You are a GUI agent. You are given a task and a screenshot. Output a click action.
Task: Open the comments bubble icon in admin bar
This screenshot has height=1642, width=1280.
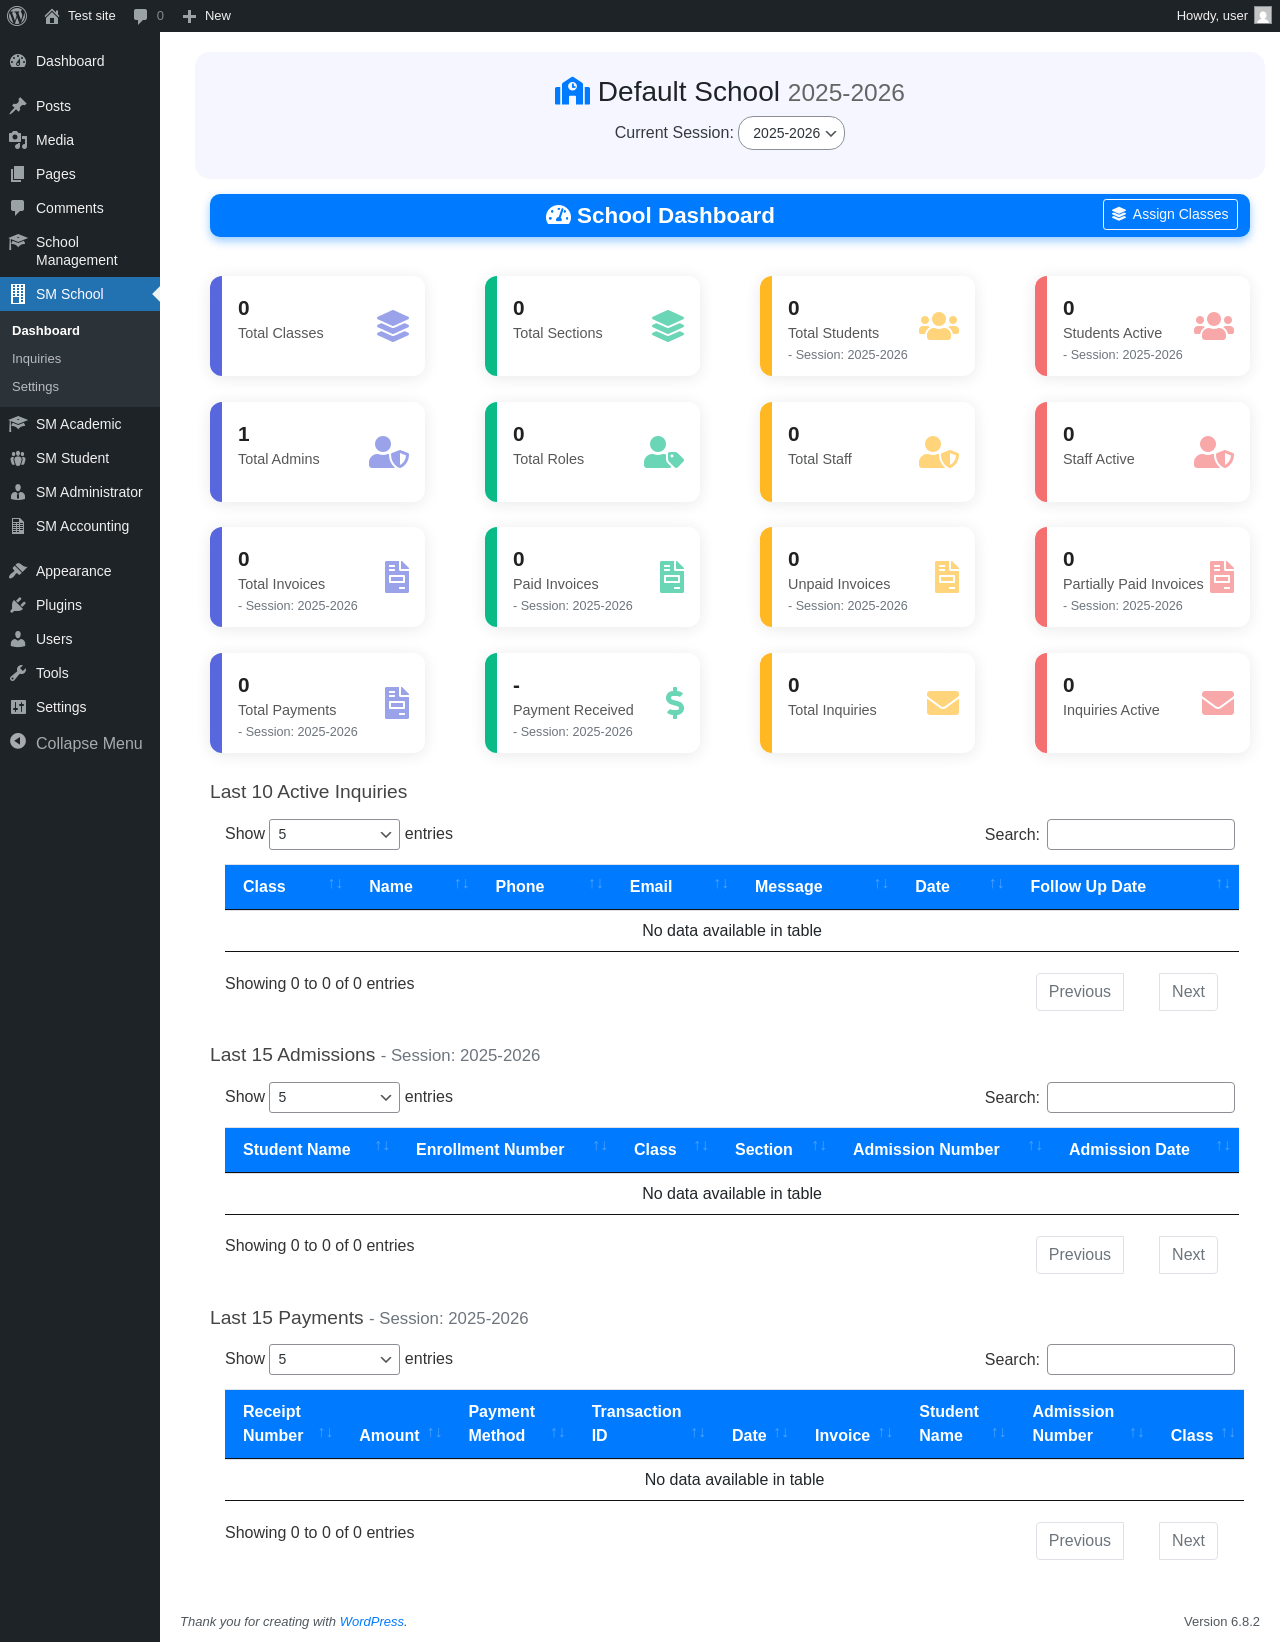pyautogui.click(x=141, y=16)
